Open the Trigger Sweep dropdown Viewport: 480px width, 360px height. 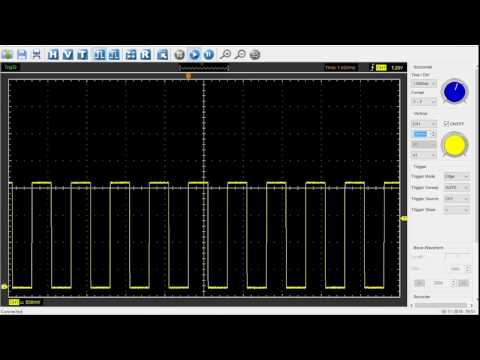click(457, 188)
